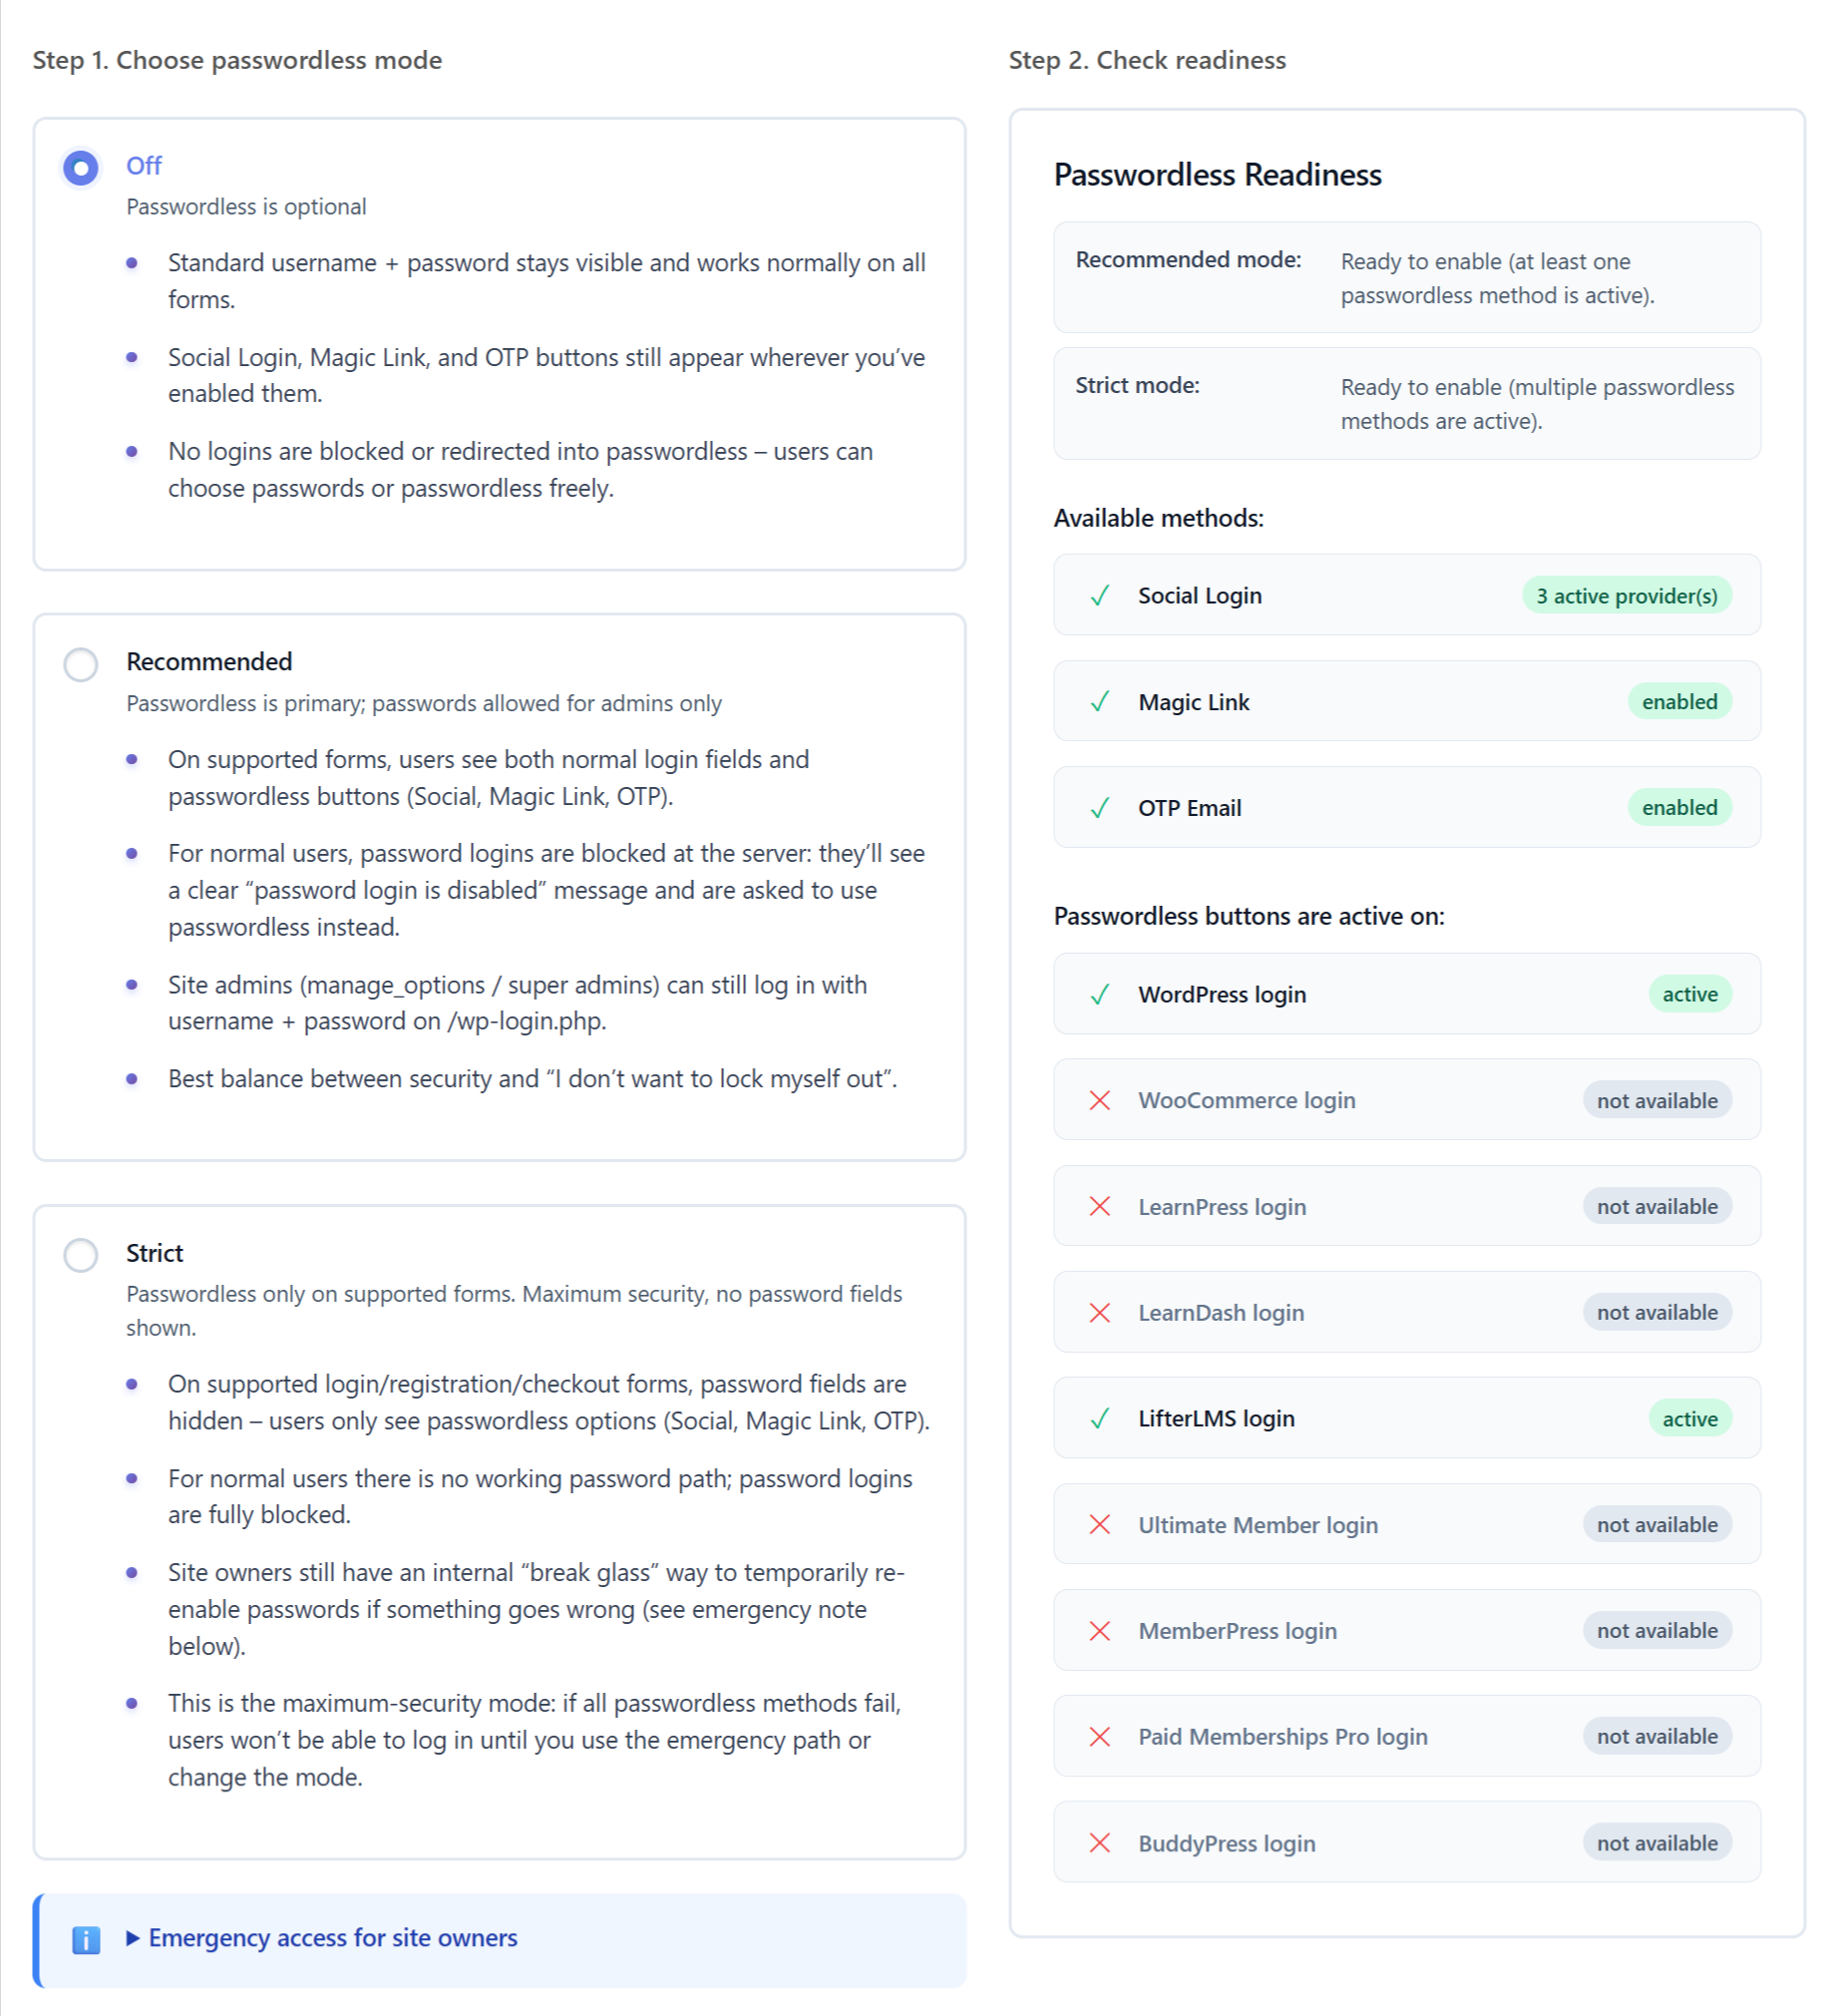Image resolution: width=1836 pixels, height=2016 pixels.
Task: Click the green checkmark beside Social Login
Action: pos(1100,596)
